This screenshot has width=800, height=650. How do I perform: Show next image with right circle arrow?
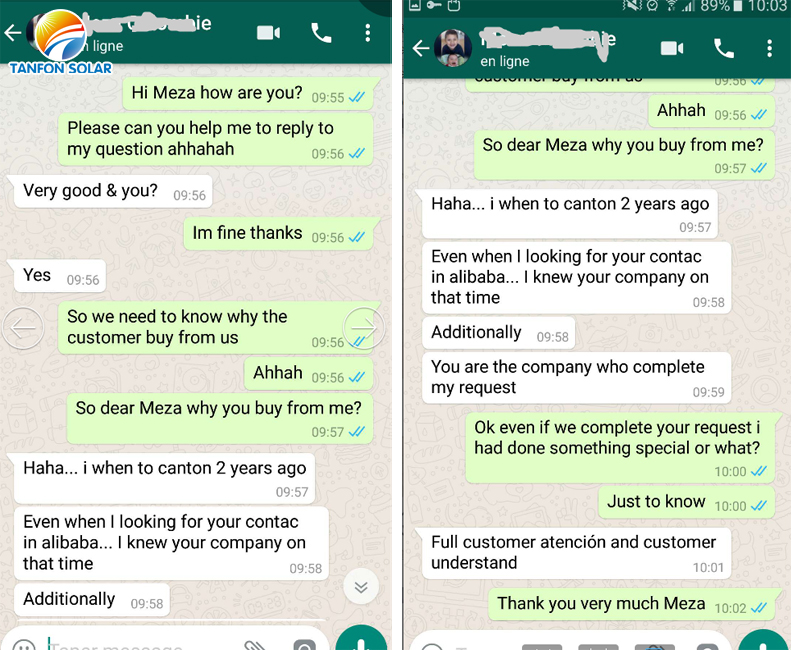click(x=364, y=328)
